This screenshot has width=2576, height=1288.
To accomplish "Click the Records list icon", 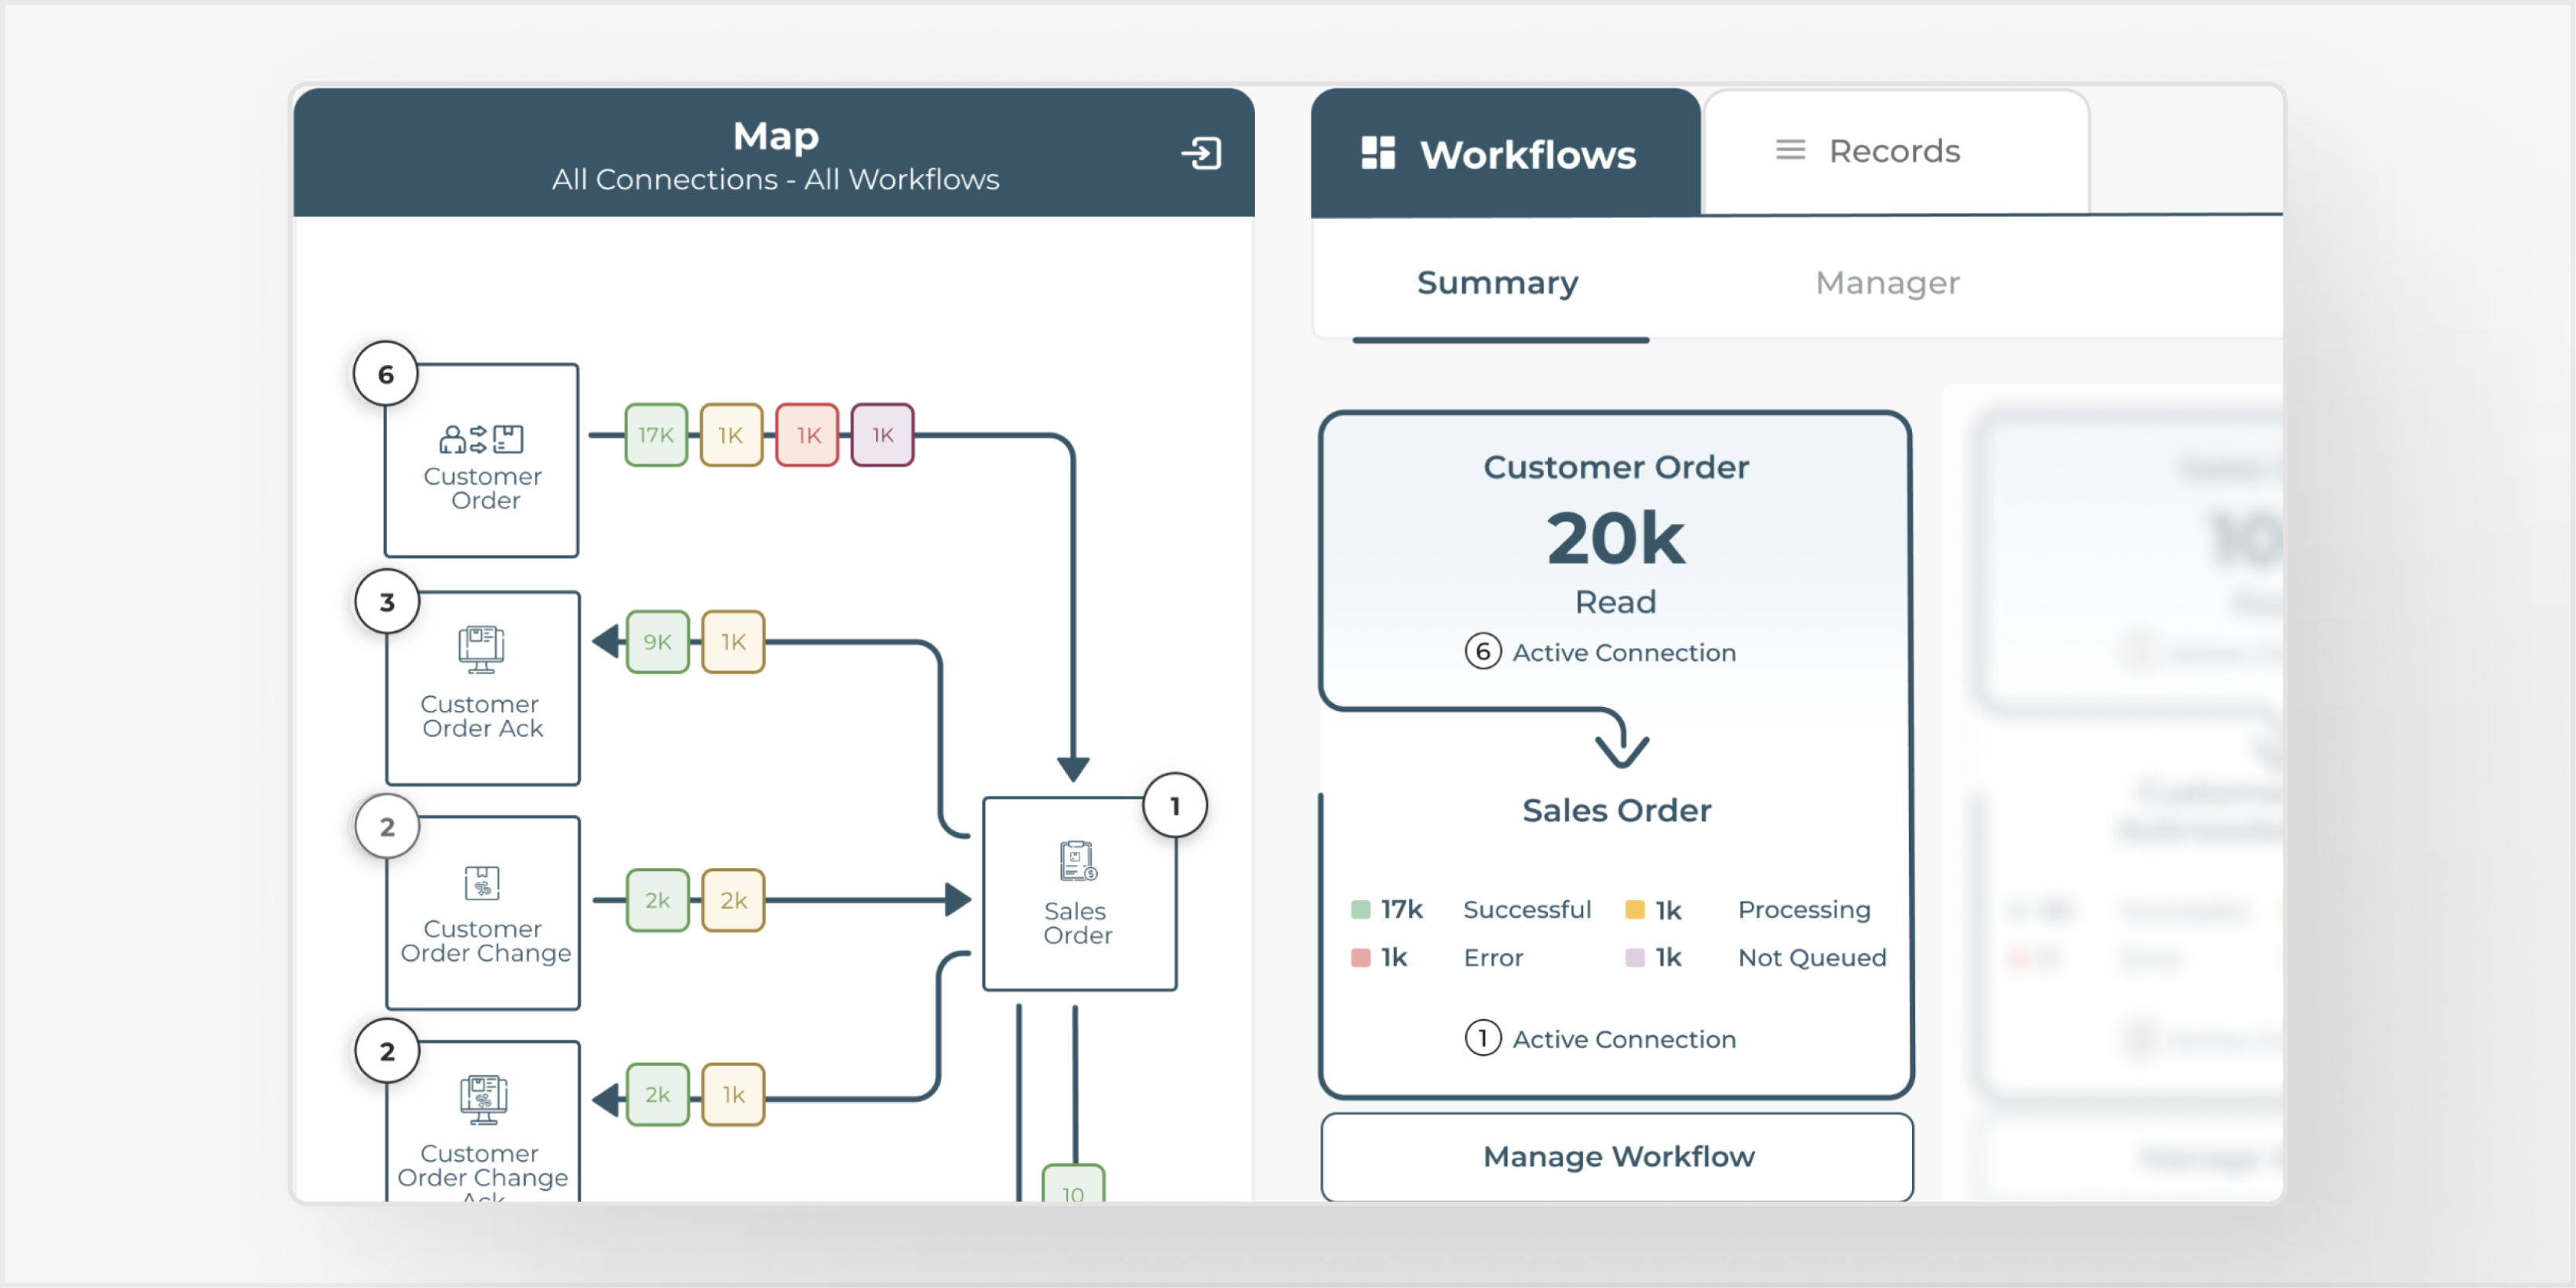I will [x=1790, y=150].
